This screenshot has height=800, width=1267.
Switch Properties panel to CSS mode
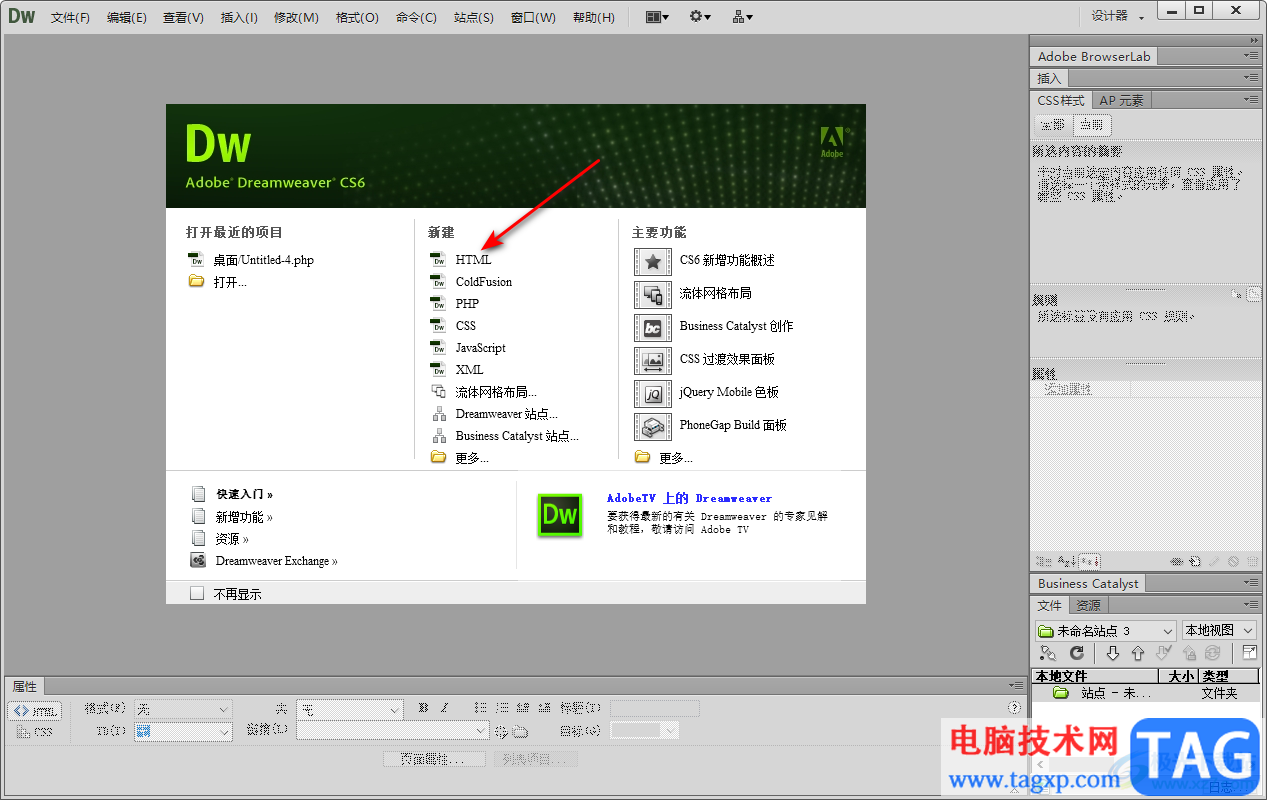(x=35, y=732)
